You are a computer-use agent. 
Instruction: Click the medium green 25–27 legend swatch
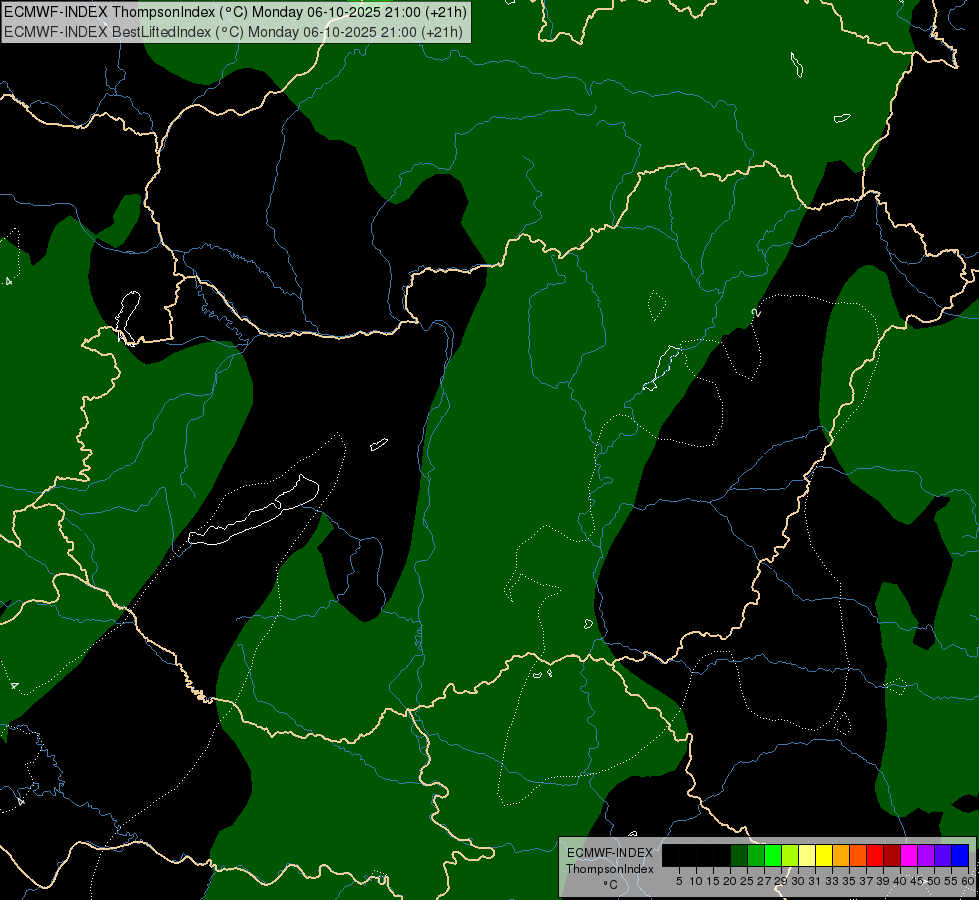(x=756, y=855)
